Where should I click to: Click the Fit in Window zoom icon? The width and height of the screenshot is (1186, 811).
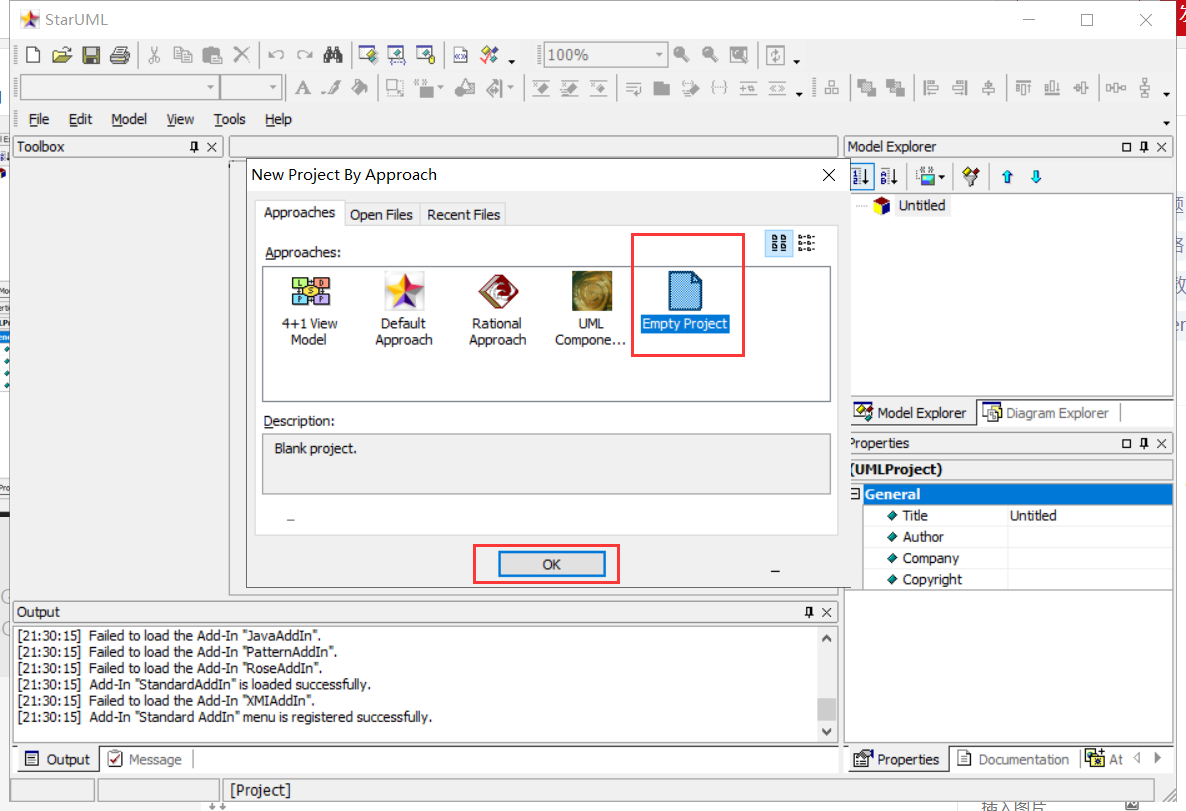(738, 54)
